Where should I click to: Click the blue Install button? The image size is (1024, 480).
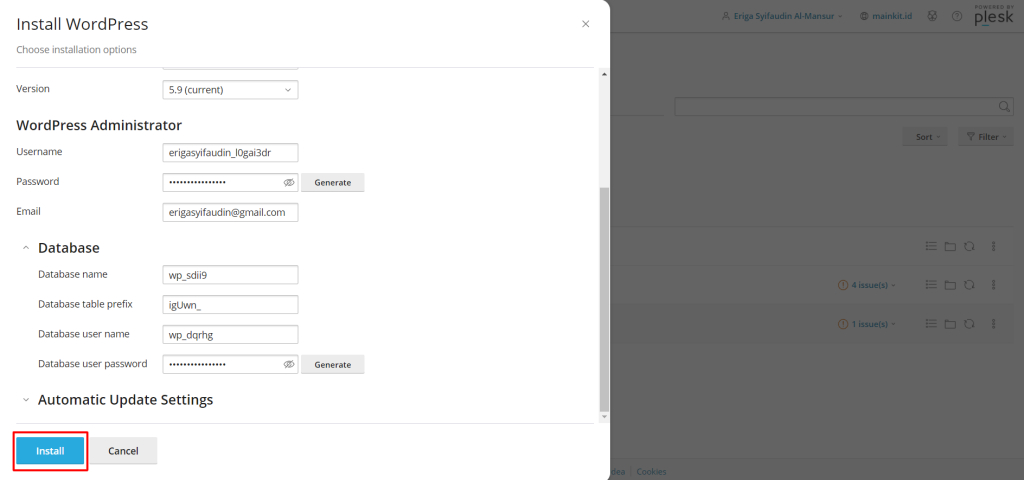(x=50, y=451)
